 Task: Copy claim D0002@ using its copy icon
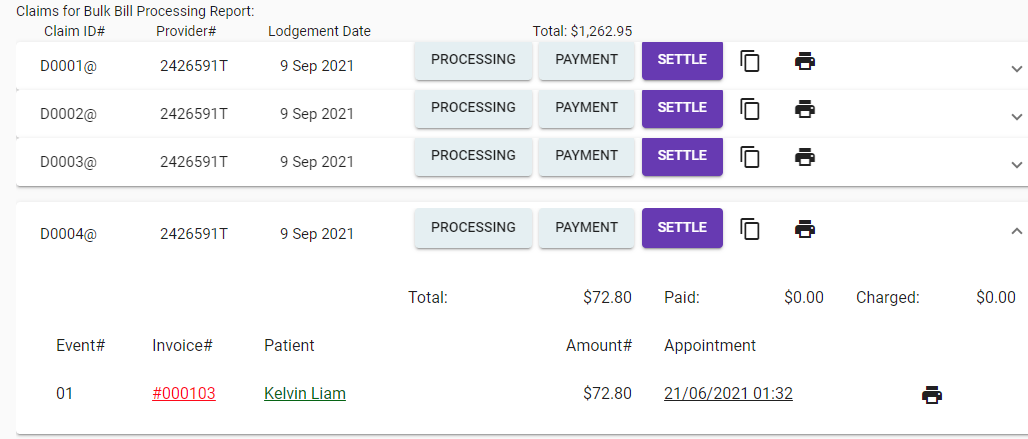[x=750, y=109]
